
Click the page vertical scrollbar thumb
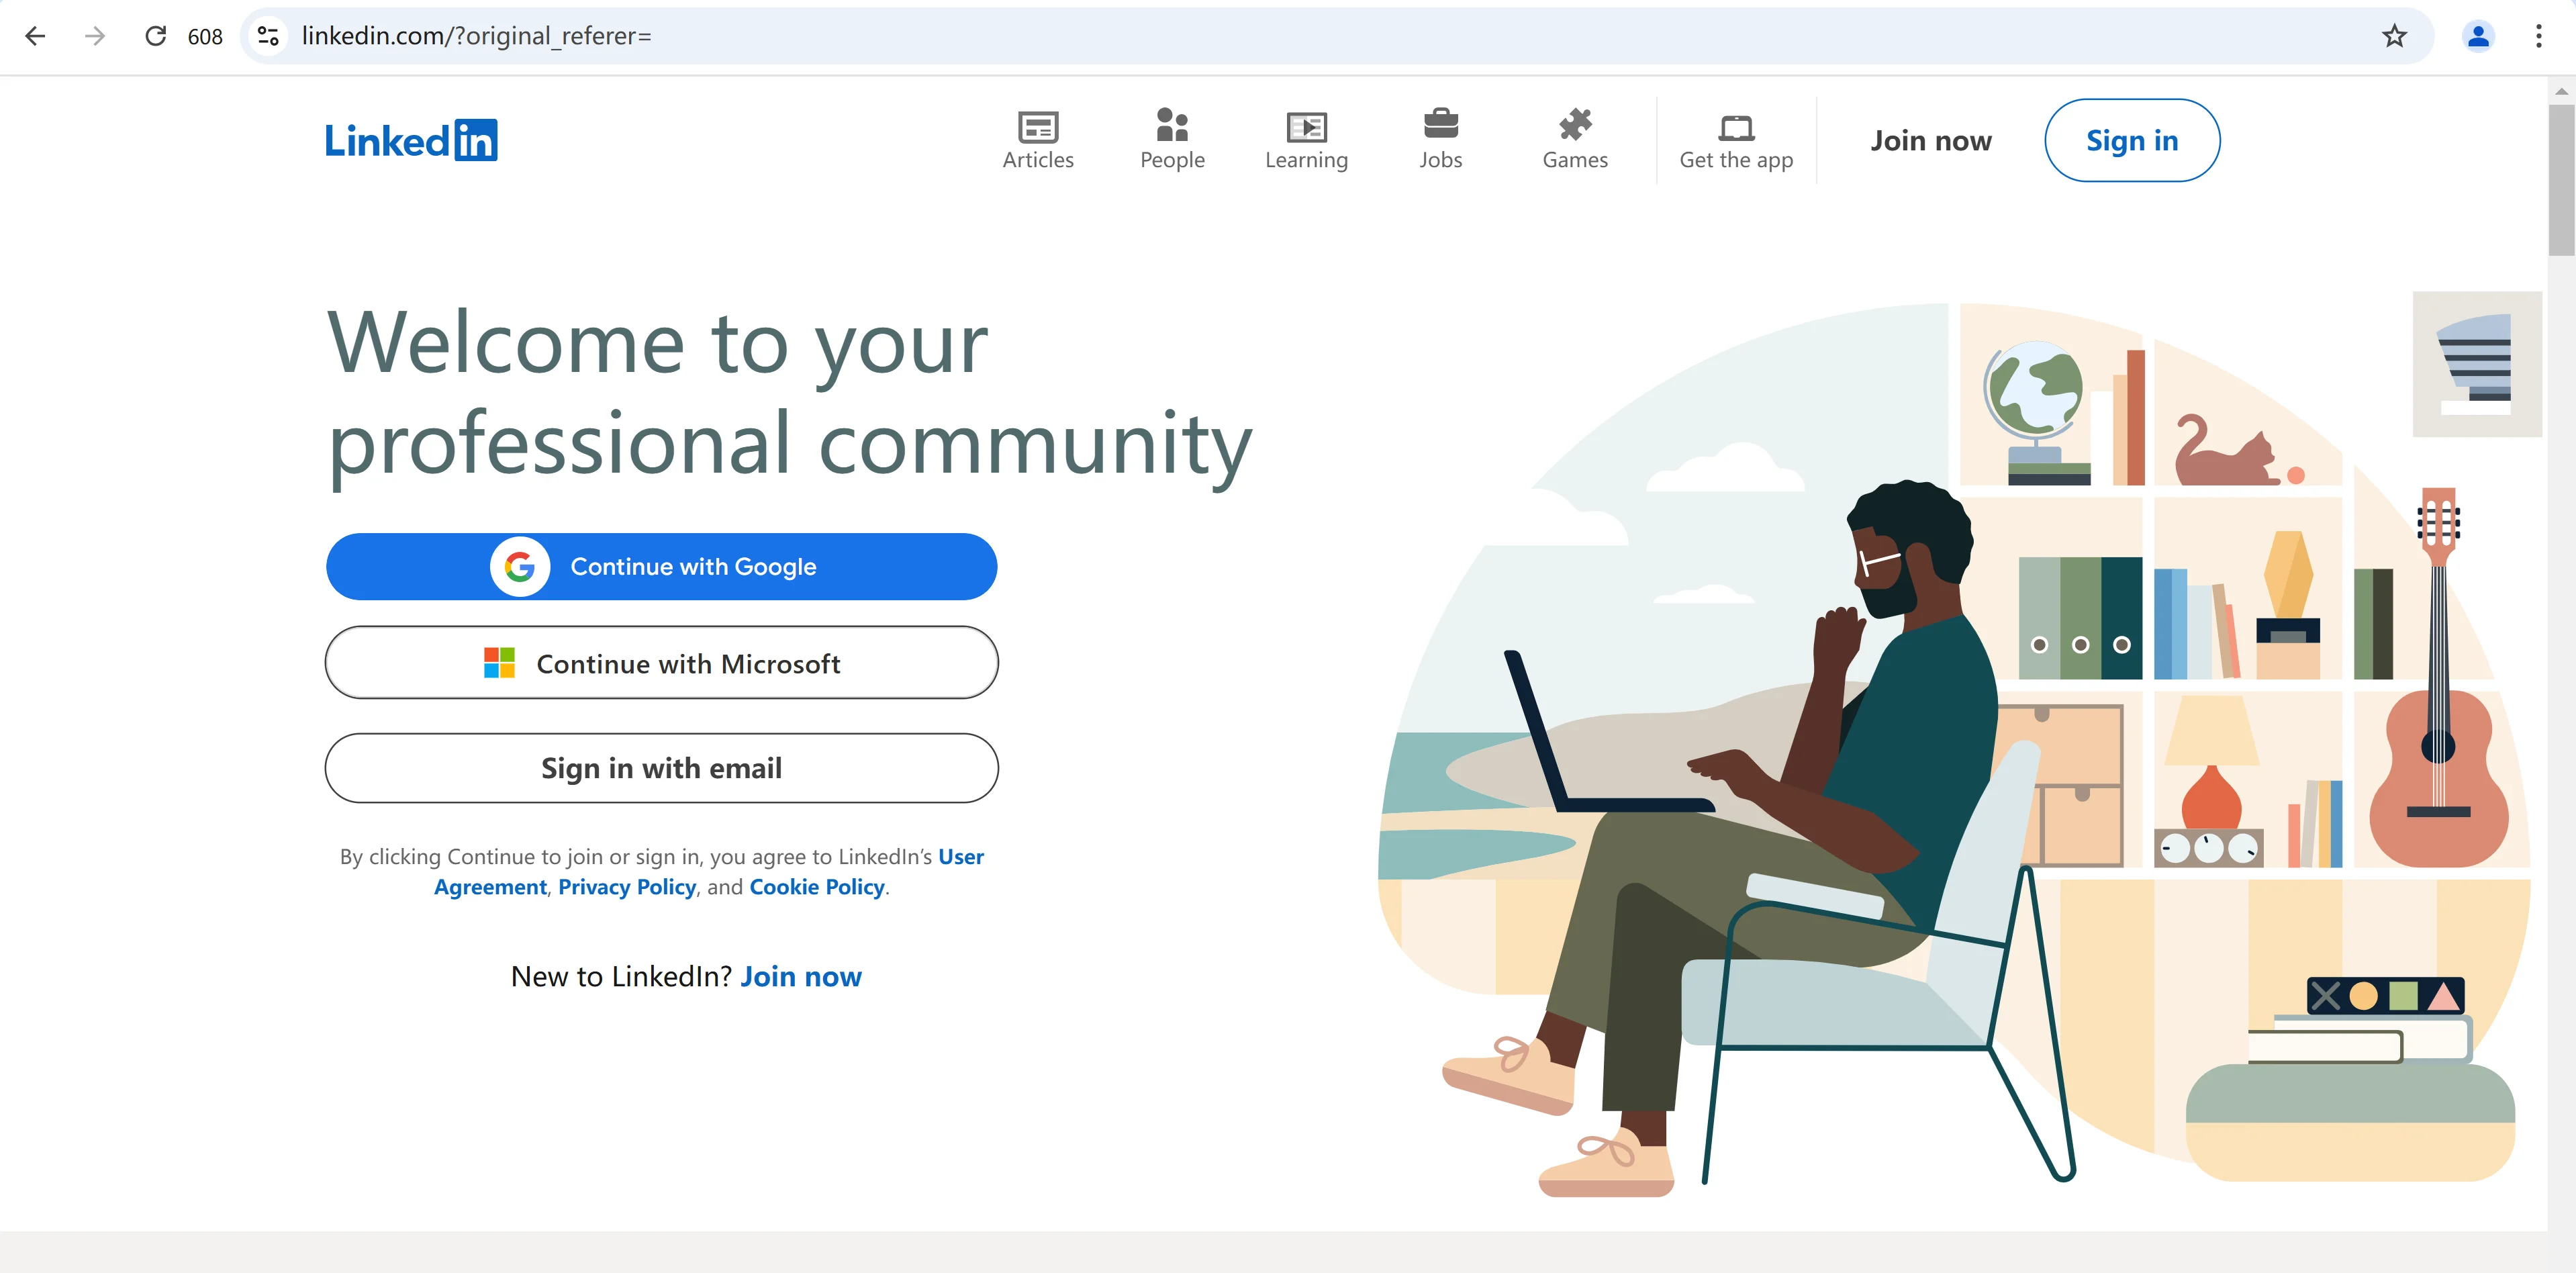(x=2562, y=180)
